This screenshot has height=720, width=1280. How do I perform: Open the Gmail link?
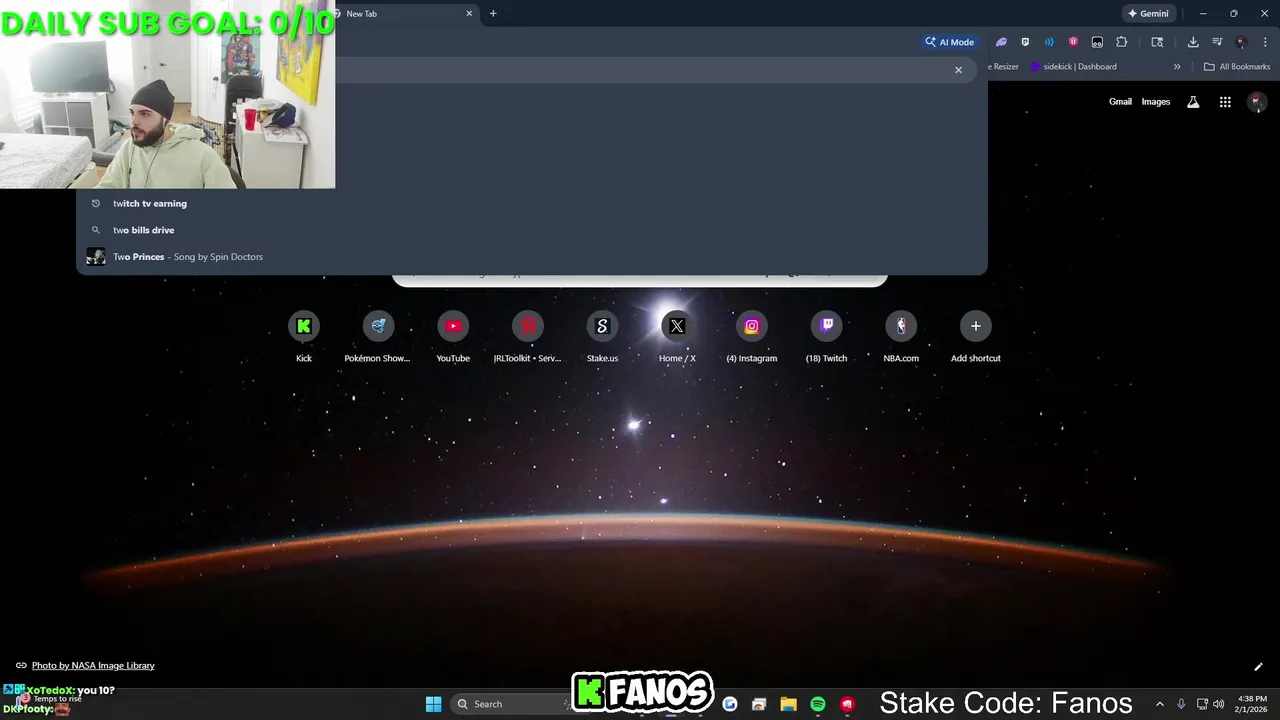click(1120, 102)
